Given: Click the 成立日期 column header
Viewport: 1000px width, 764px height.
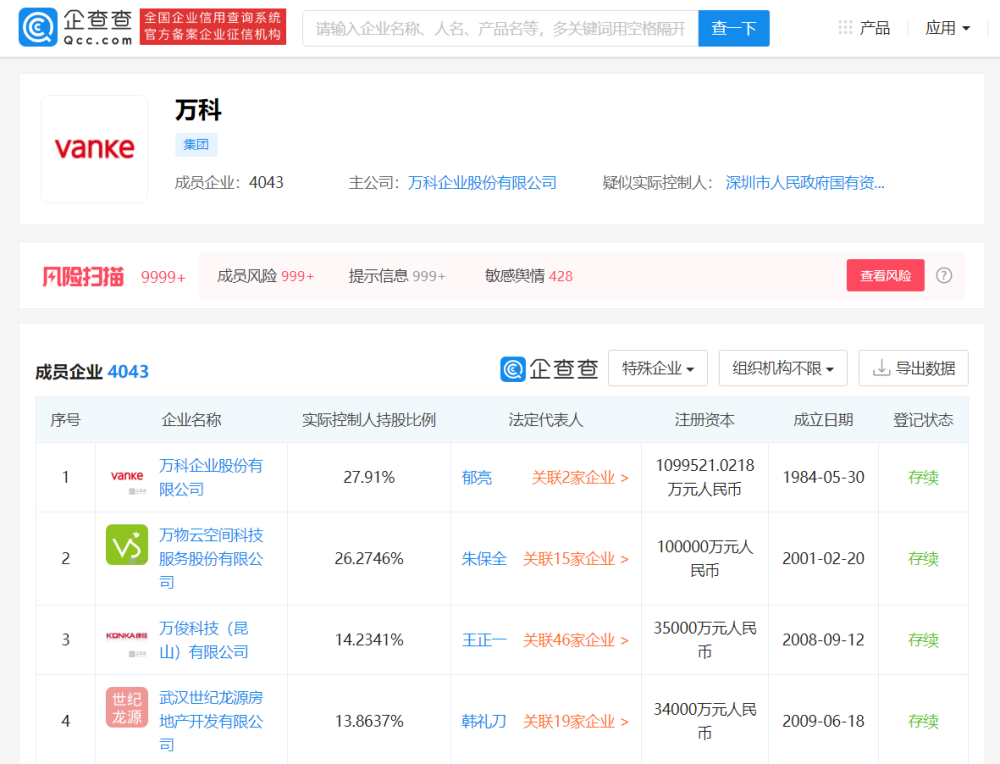Looking at the screenshot, I should pos(823,420).
